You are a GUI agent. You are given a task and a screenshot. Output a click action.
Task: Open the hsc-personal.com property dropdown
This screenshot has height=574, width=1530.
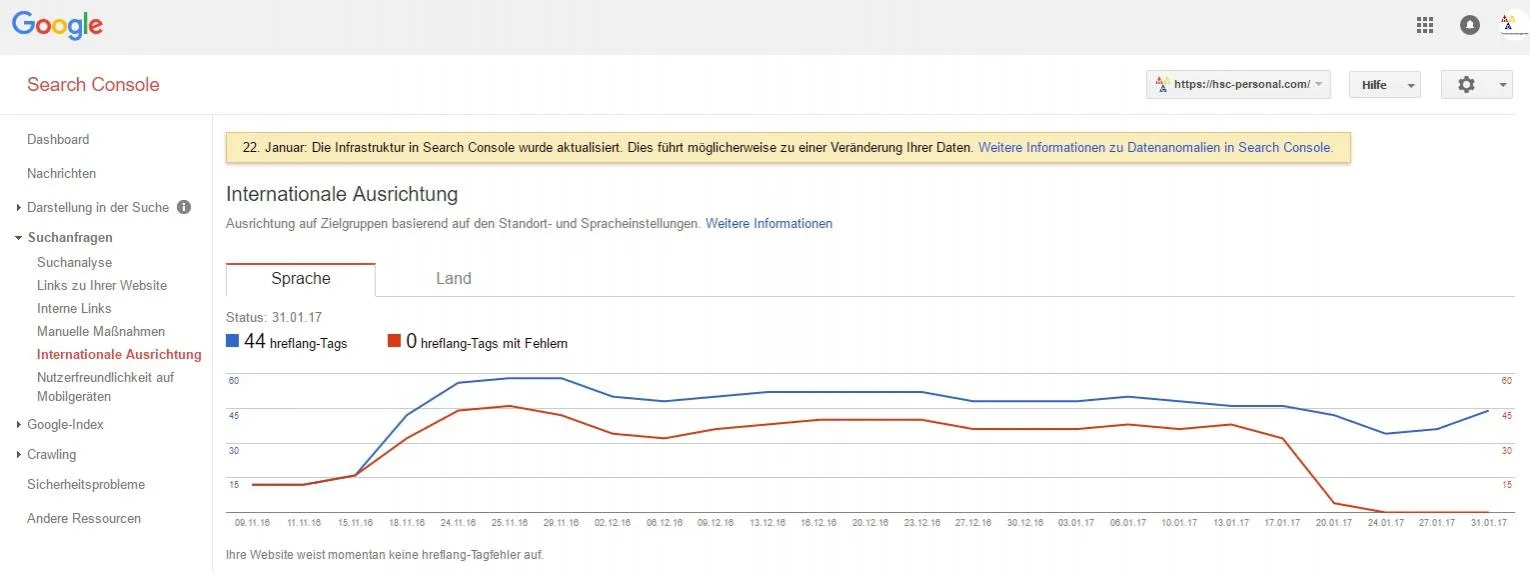pyautogui.click(x=1238, y=85)
